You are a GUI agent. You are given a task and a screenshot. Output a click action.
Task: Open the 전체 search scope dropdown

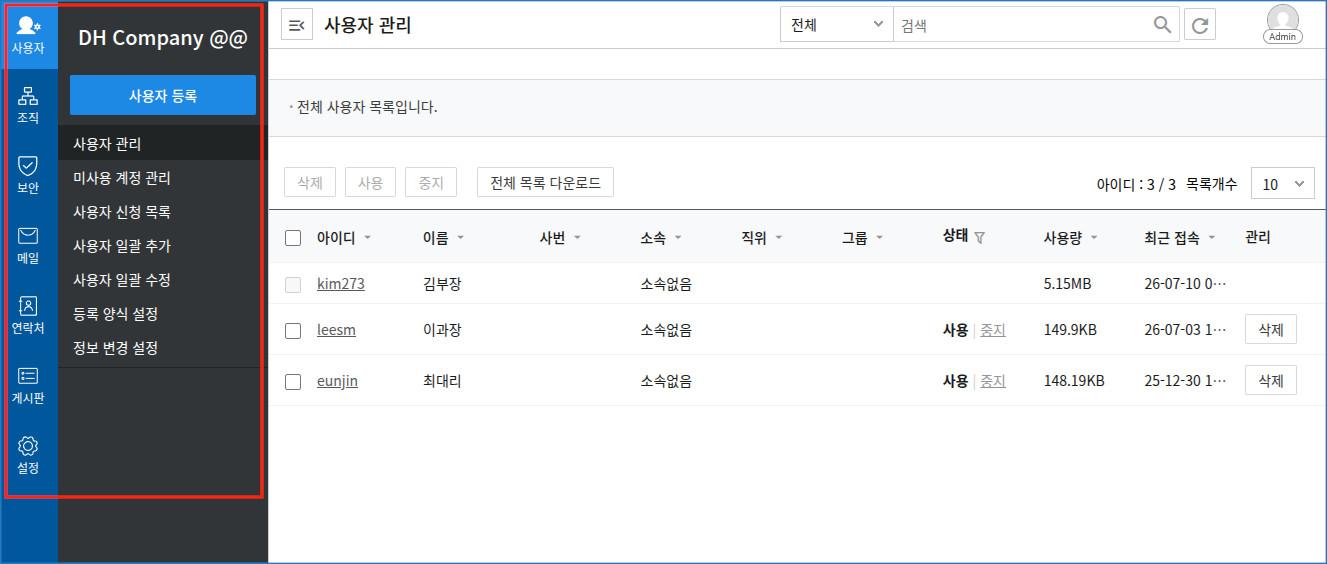point(837,25)
